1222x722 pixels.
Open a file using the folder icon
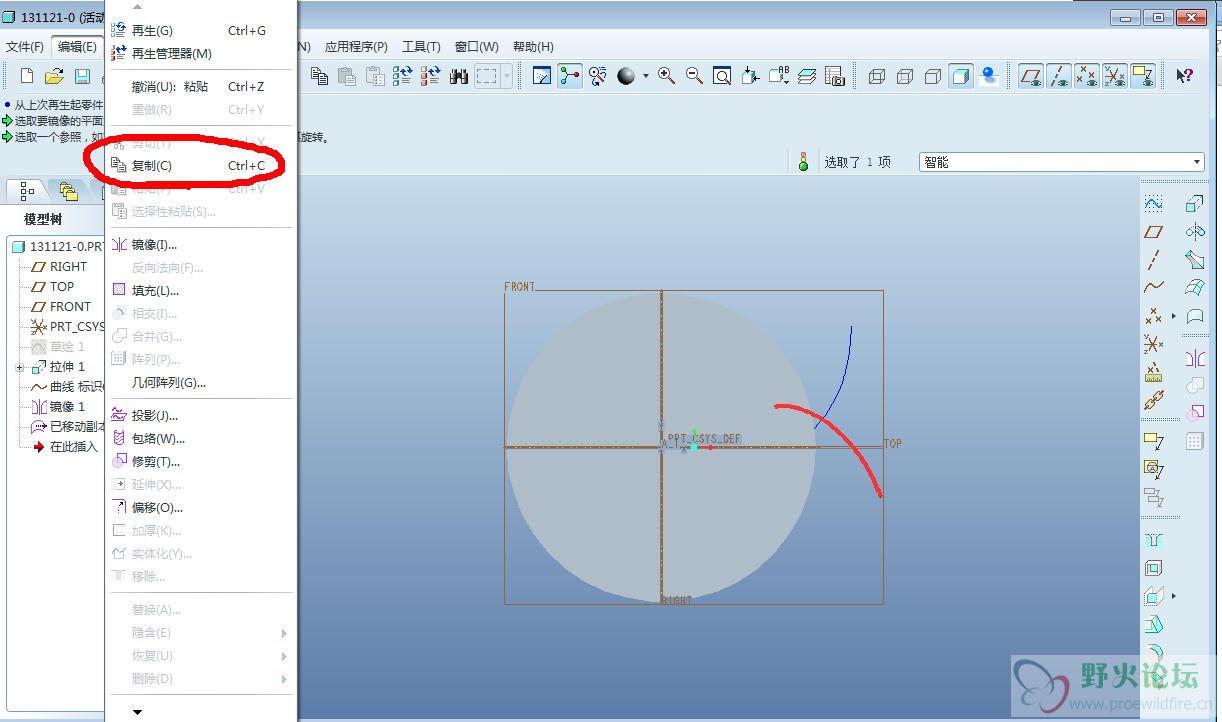pos(55,76)
